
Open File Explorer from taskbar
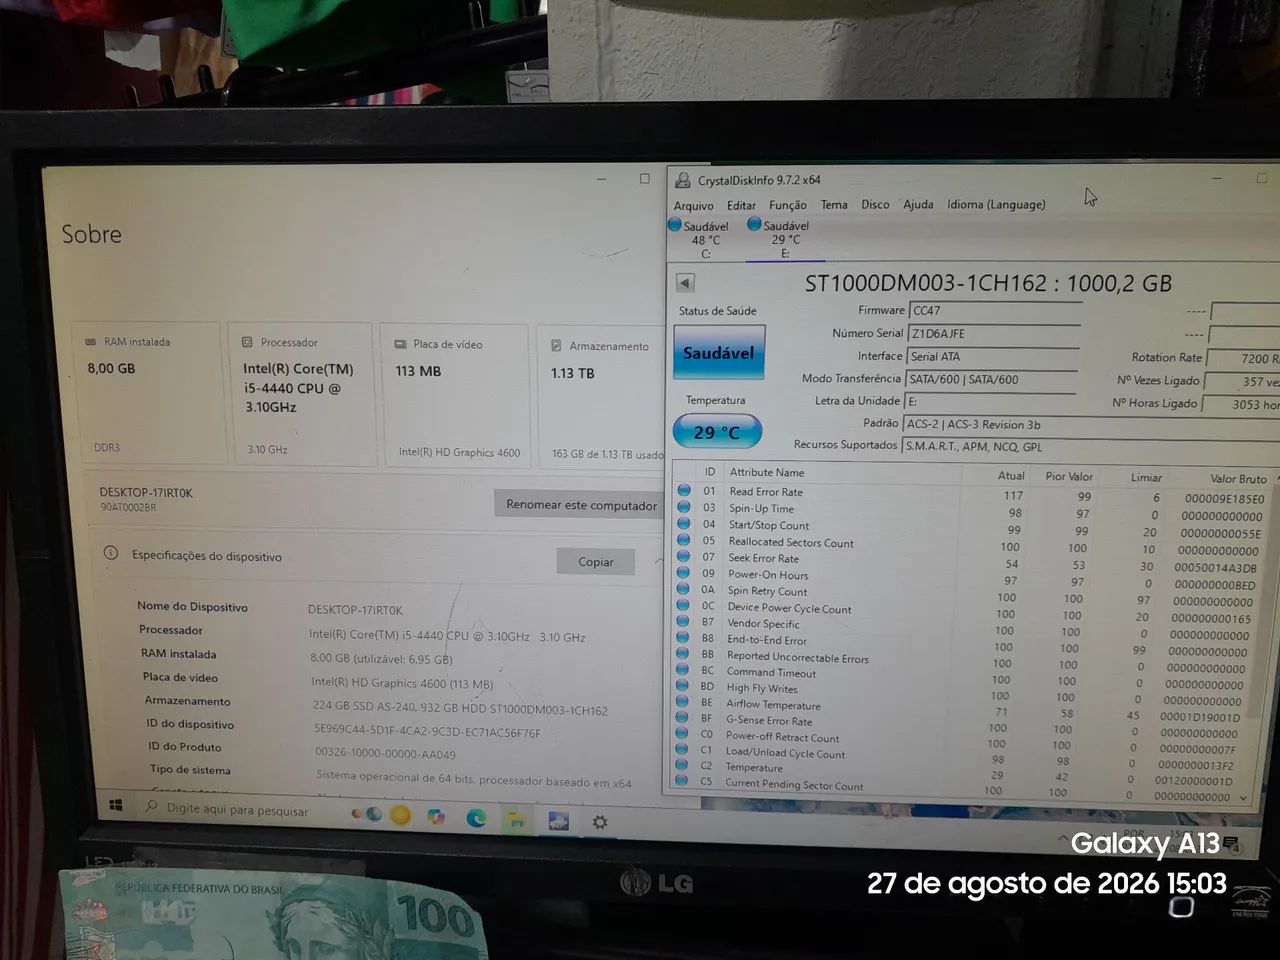516,820
